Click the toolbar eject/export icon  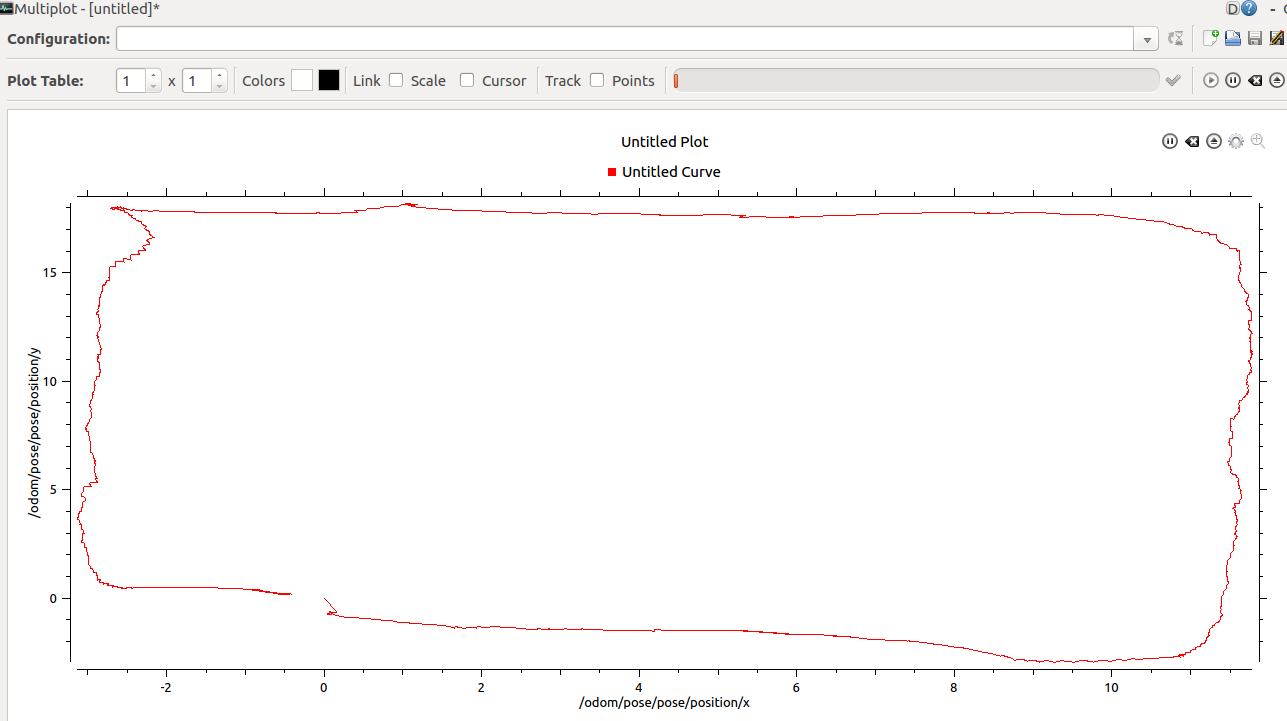pyautogui.click(x=1277, y=81)
